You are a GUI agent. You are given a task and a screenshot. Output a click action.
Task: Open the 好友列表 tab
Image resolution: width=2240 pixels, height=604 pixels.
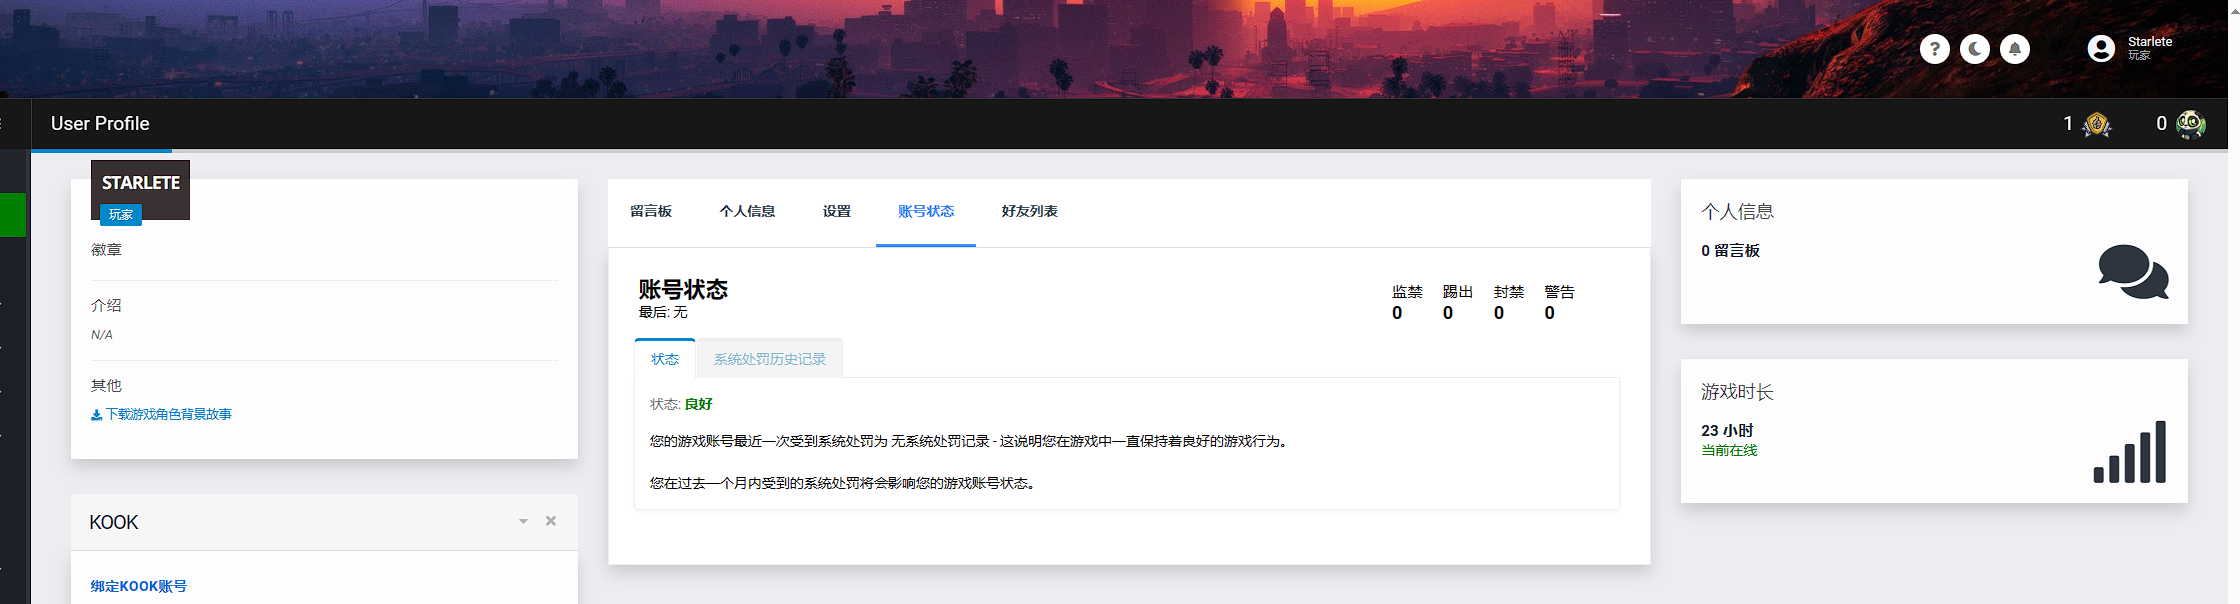point(1030,211)
